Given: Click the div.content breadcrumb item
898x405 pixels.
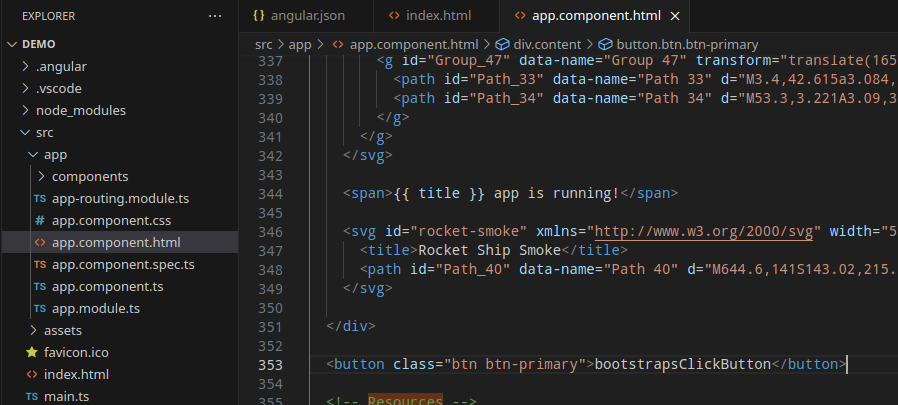Looking at the screenshot, I should (x=545, y=44).
